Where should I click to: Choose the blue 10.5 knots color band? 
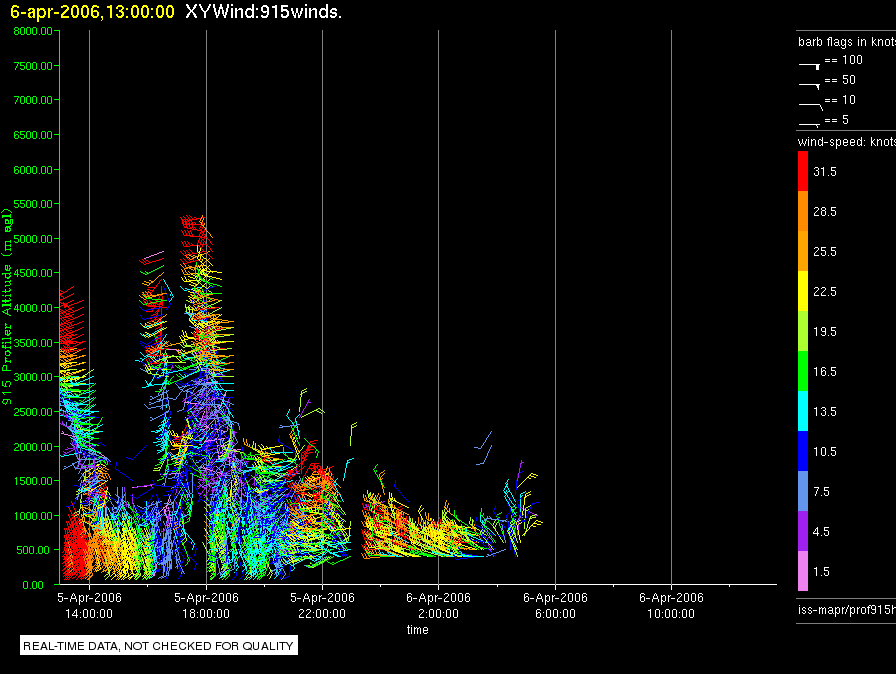tap(802, 451)
